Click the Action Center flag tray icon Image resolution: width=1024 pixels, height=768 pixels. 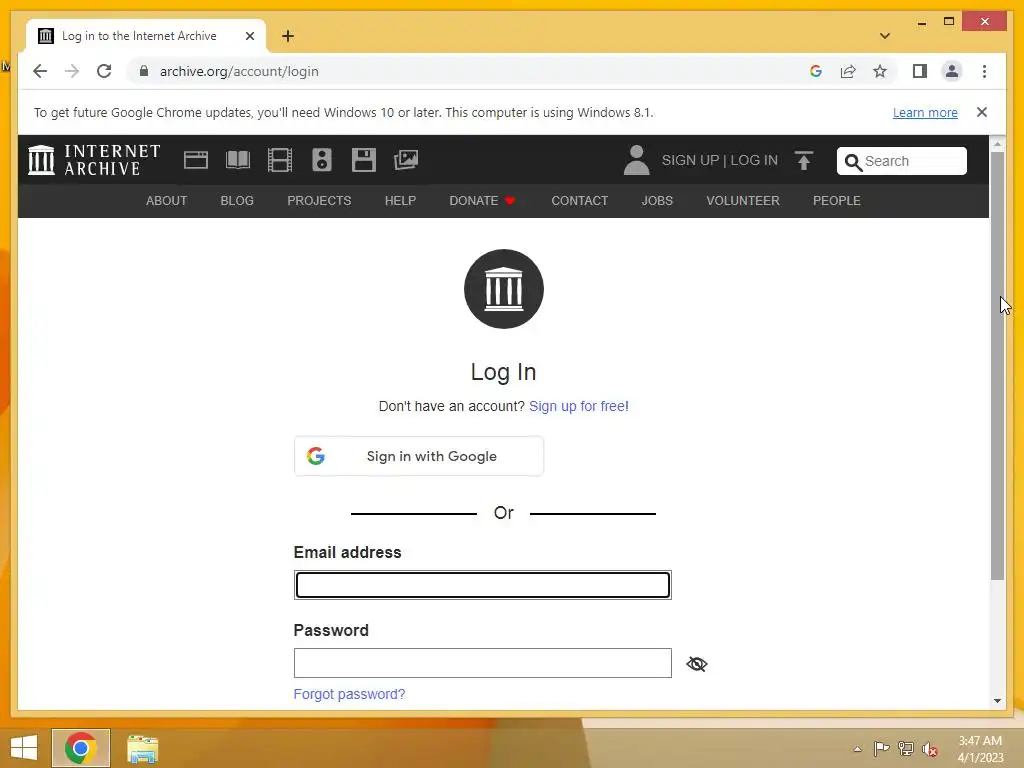[881, 749]
